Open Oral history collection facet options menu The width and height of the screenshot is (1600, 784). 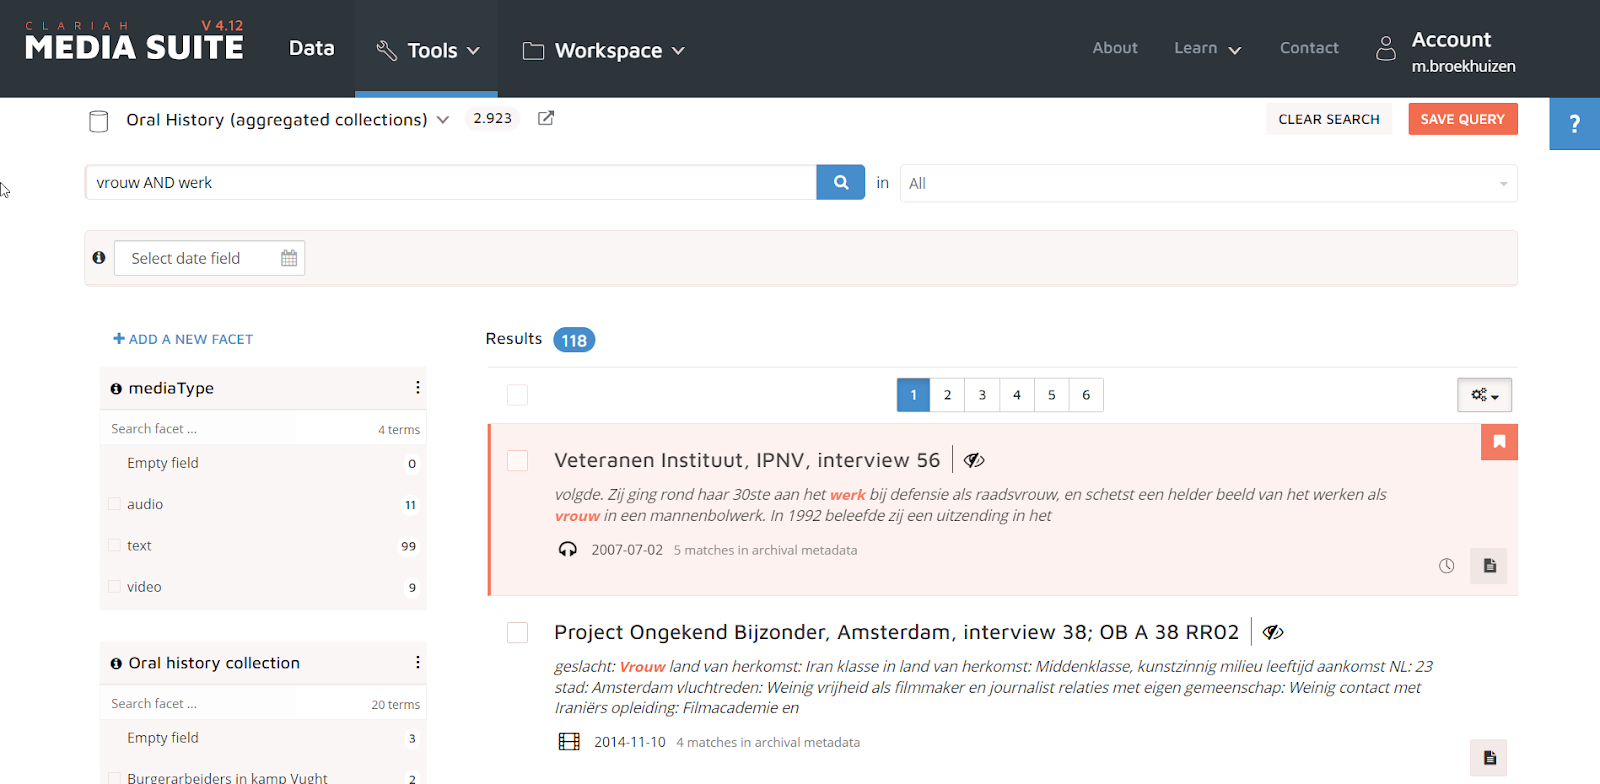tap(417, 663)
